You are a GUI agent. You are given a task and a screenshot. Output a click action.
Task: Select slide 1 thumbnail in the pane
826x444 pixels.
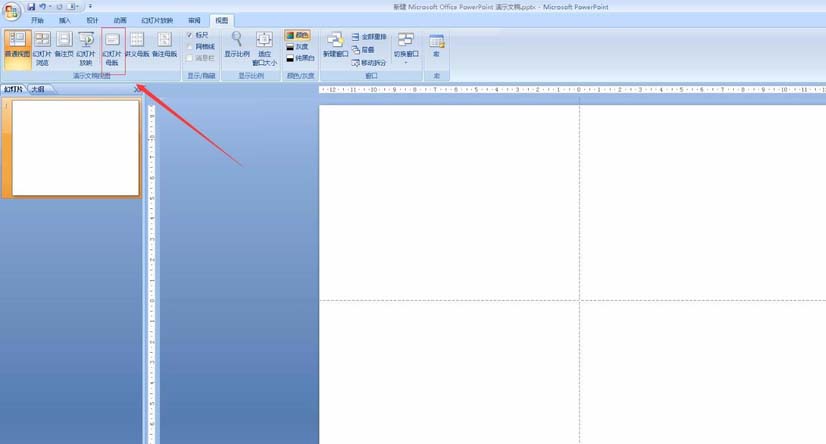(75, 148)
